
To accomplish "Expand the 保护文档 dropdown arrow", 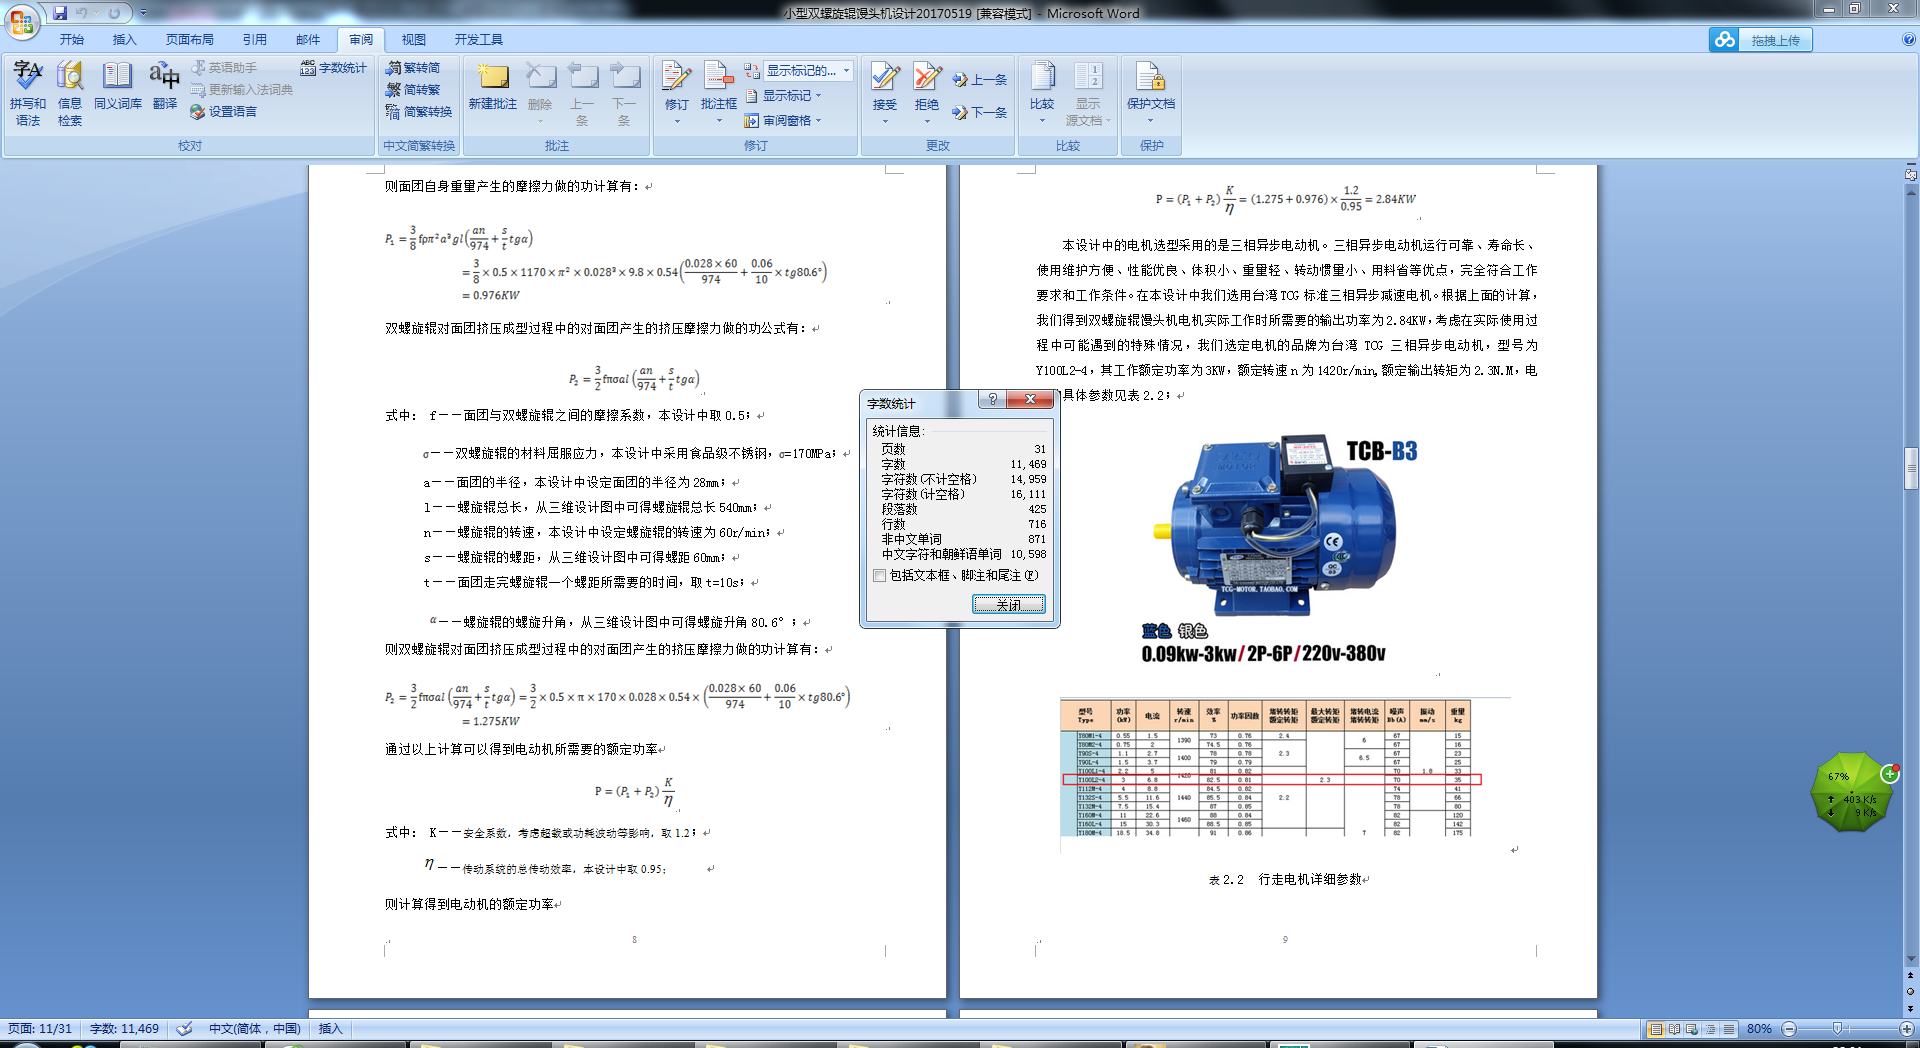I will [x=1151, y=121].
